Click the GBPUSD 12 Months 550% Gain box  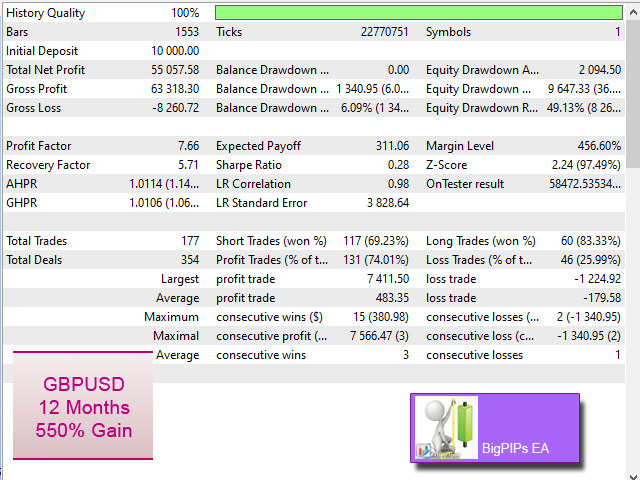83,405
